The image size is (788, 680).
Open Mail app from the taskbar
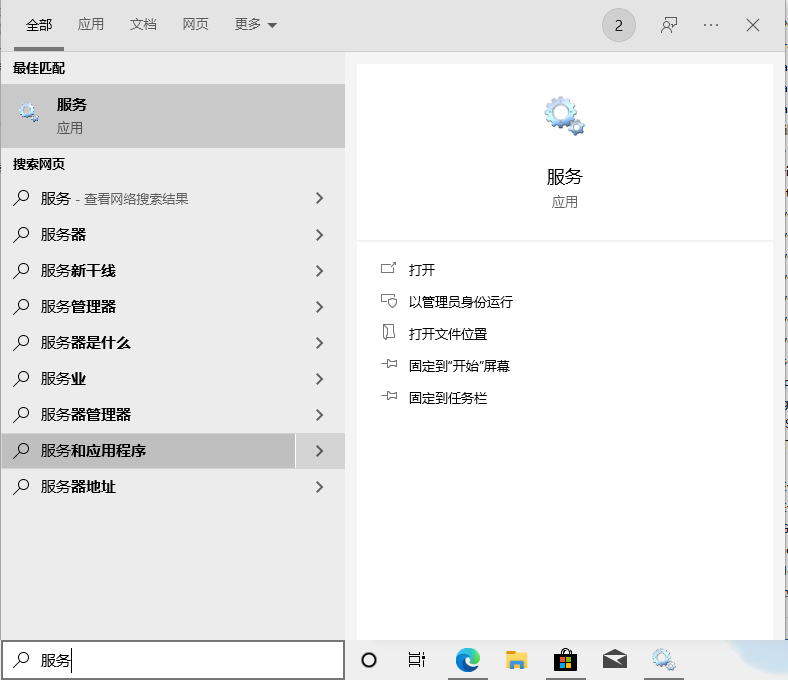615,659
